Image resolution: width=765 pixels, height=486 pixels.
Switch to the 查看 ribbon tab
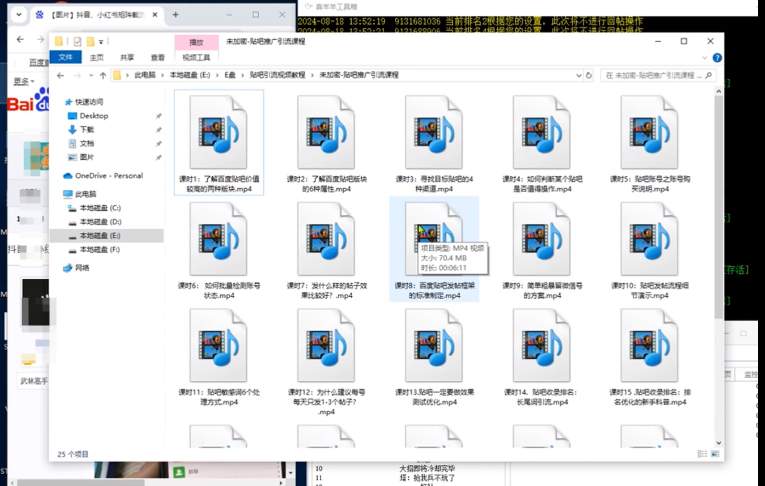157,58
